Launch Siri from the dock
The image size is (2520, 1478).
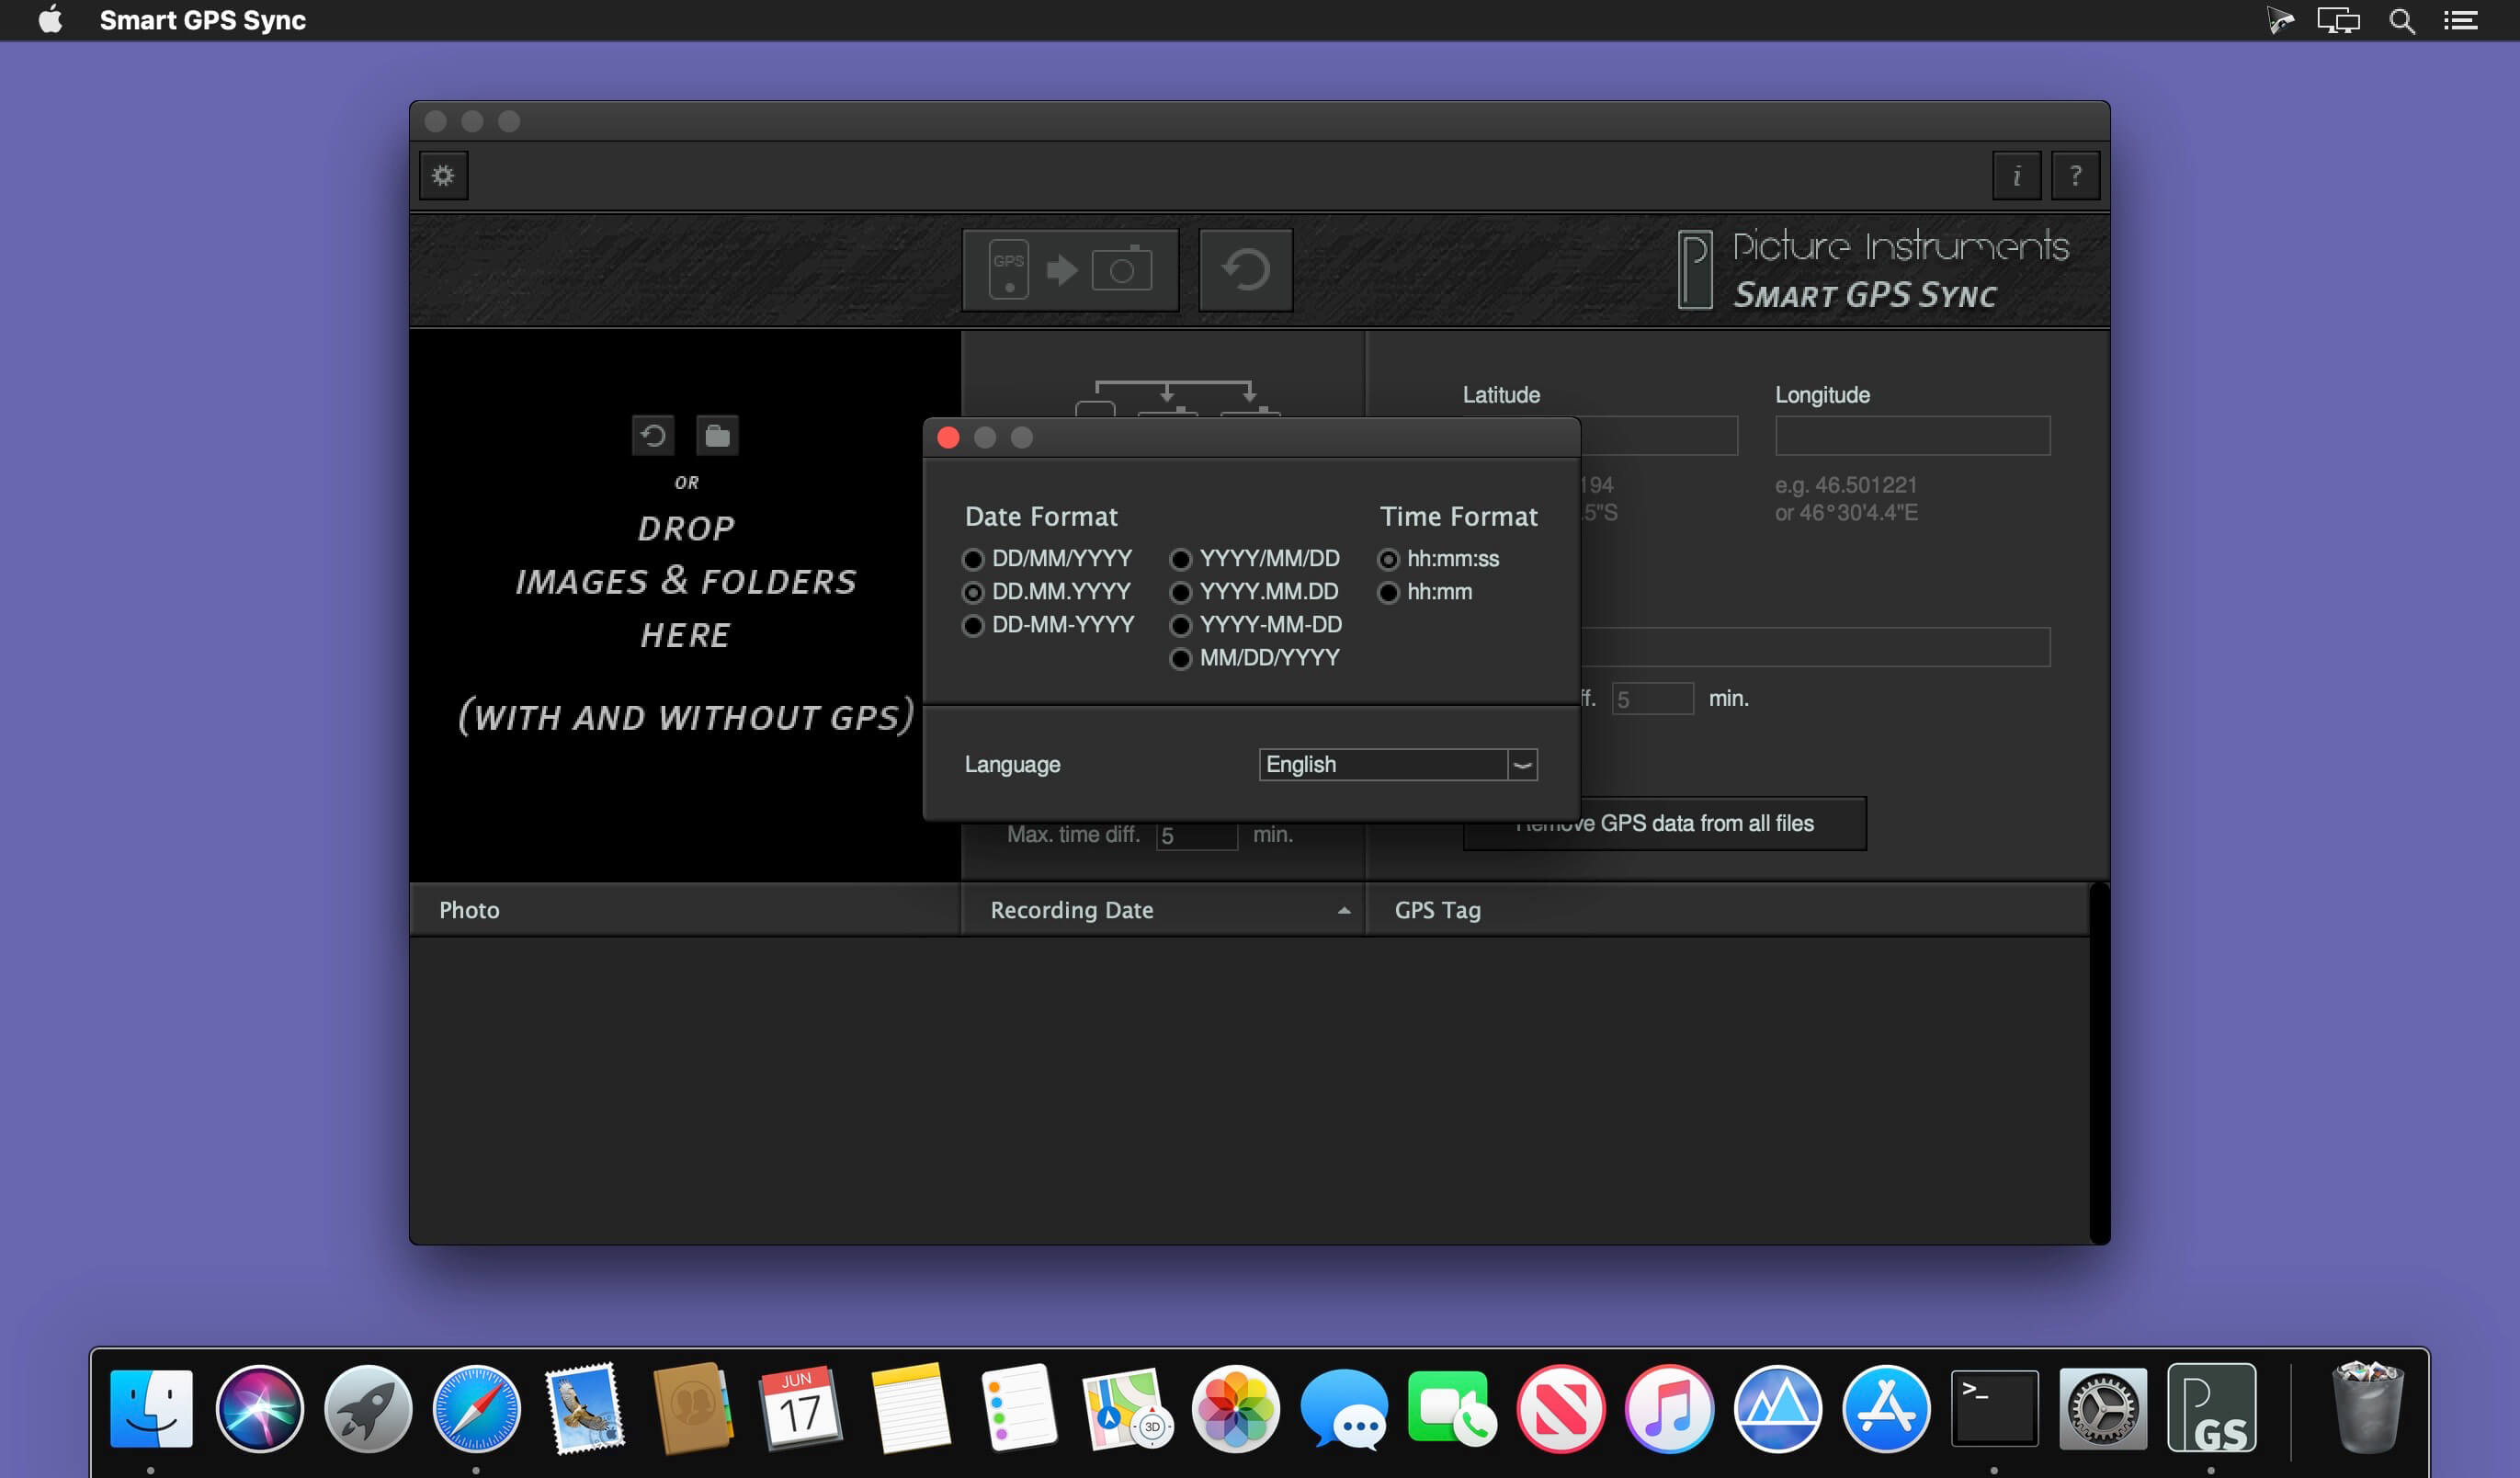pos(259,1408)
